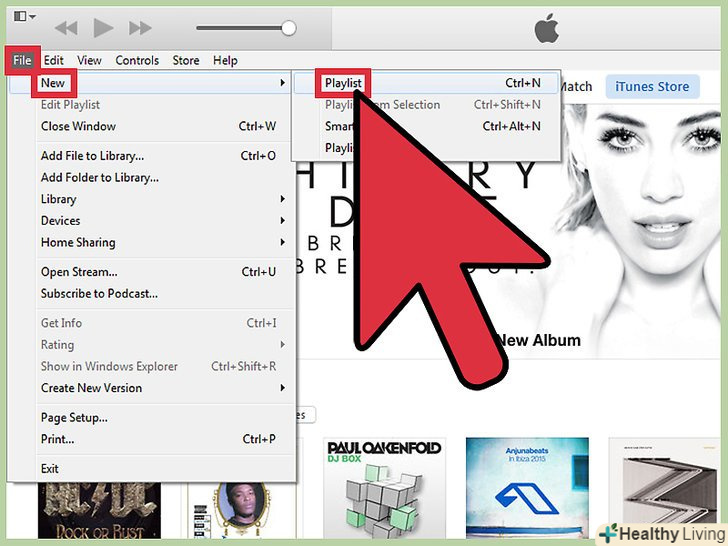Open the AC/DC Rock or Bust album
Viewport: 728px width, 546px height.
99,511
